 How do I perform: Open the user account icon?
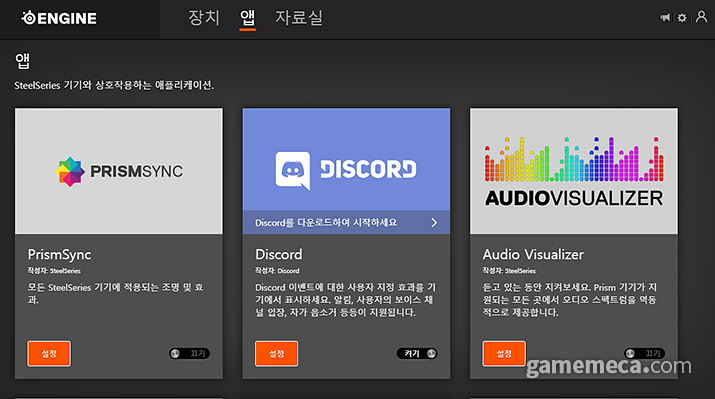[x=701, y=17]
